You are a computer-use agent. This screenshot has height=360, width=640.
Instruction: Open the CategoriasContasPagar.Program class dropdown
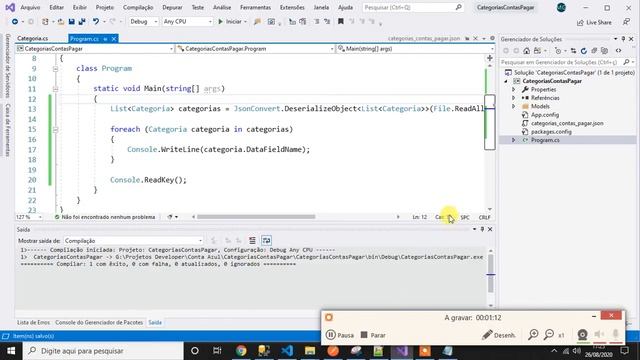[x=256, y=49]
